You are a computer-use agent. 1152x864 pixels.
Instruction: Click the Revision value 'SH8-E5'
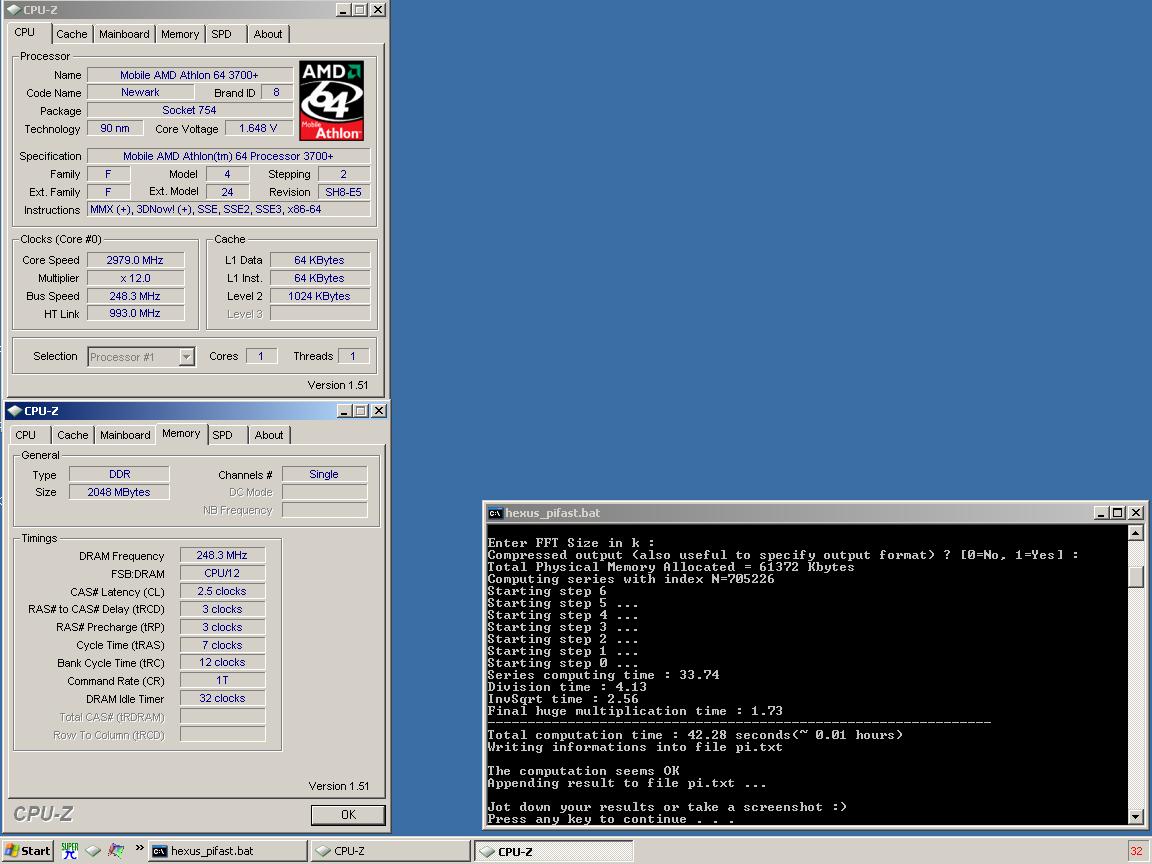(344, 192)
